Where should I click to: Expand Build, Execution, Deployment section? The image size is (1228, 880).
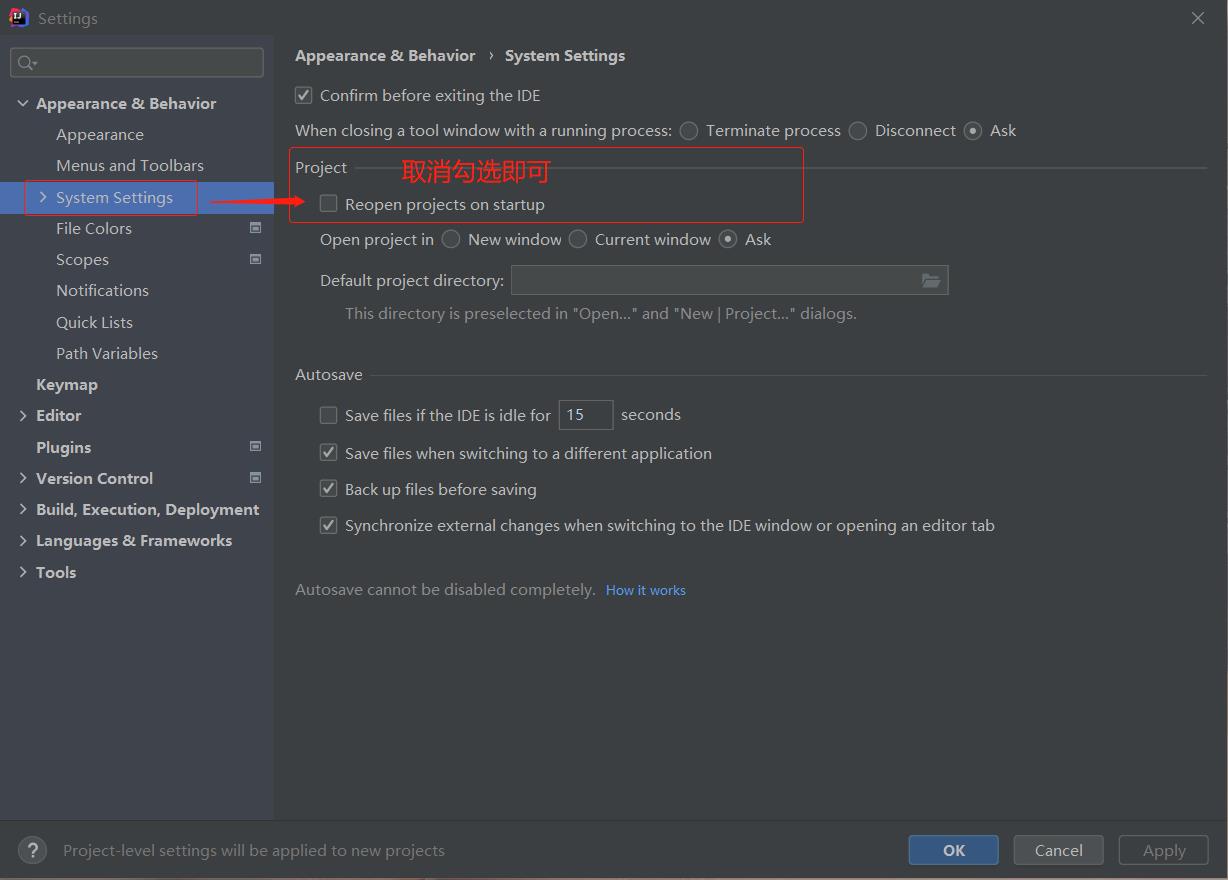point(22,509)
